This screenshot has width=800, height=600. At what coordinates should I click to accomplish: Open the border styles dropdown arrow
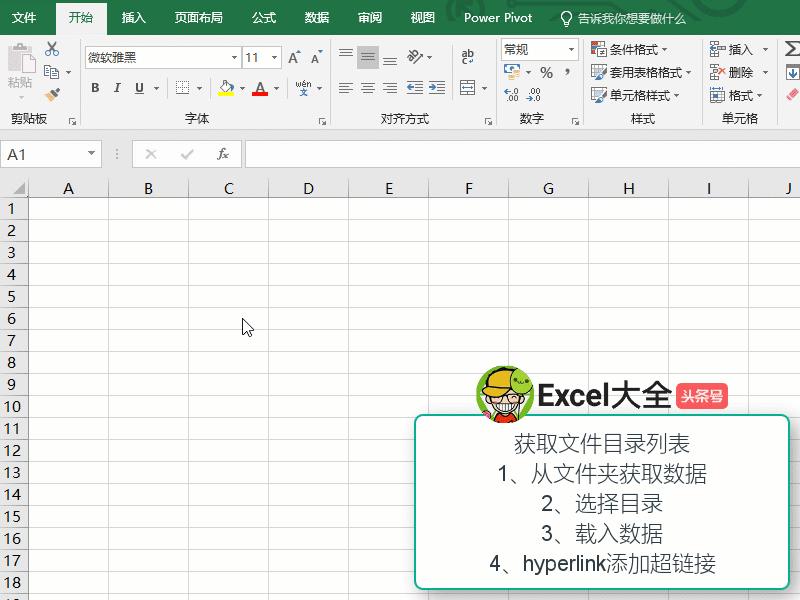coord(200,88)
